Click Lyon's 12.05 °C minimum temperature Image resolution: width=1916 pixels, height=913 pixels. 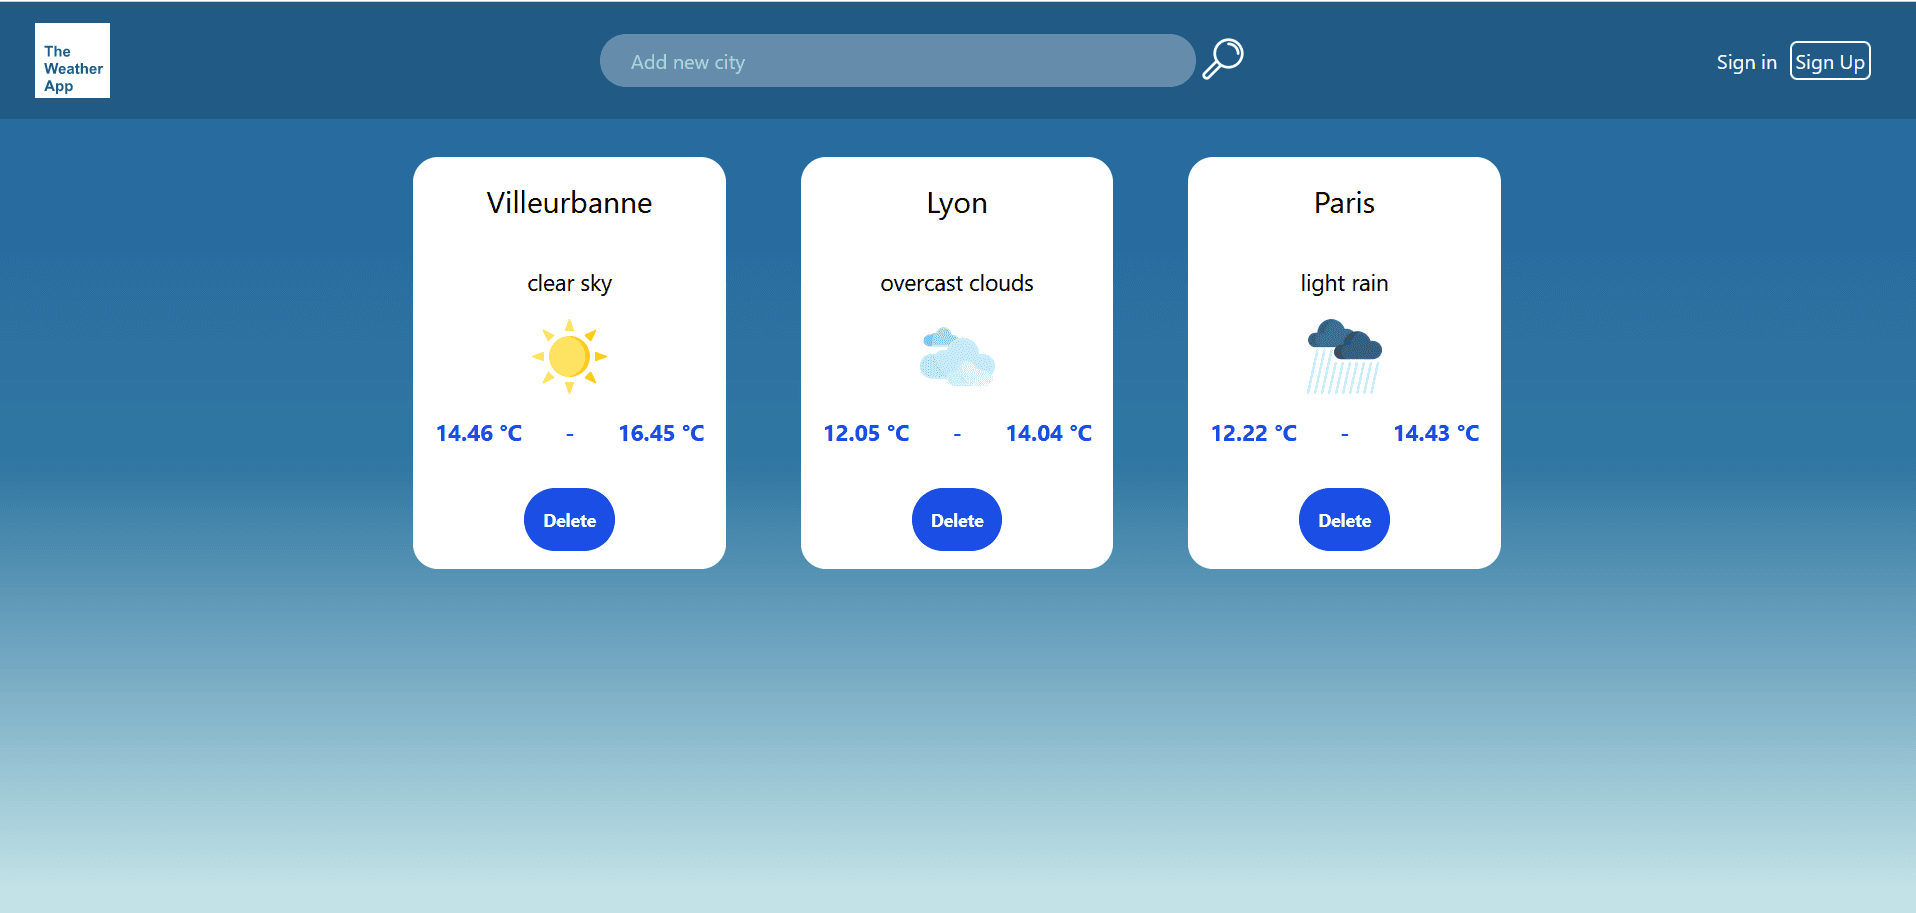coord(866,433)
